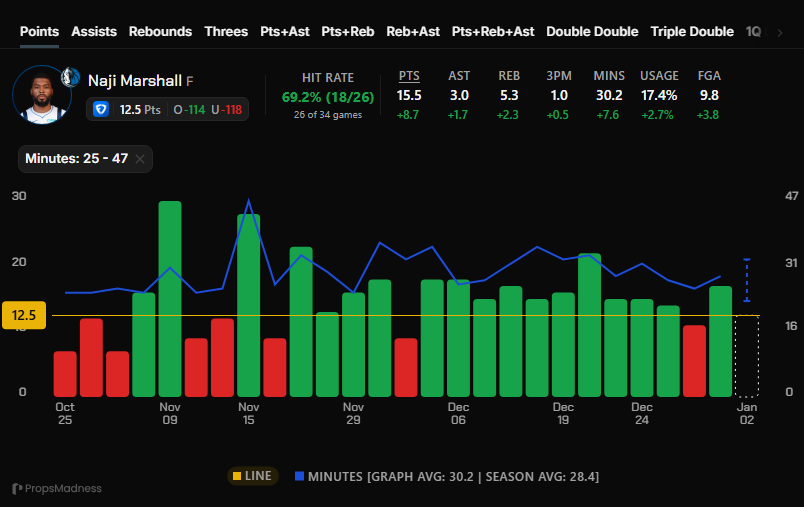Open the Pts+Reb tab
Image resolution: width=804 pixels, height=507 pixels.
pyautogui.click(x=348, y=32)
